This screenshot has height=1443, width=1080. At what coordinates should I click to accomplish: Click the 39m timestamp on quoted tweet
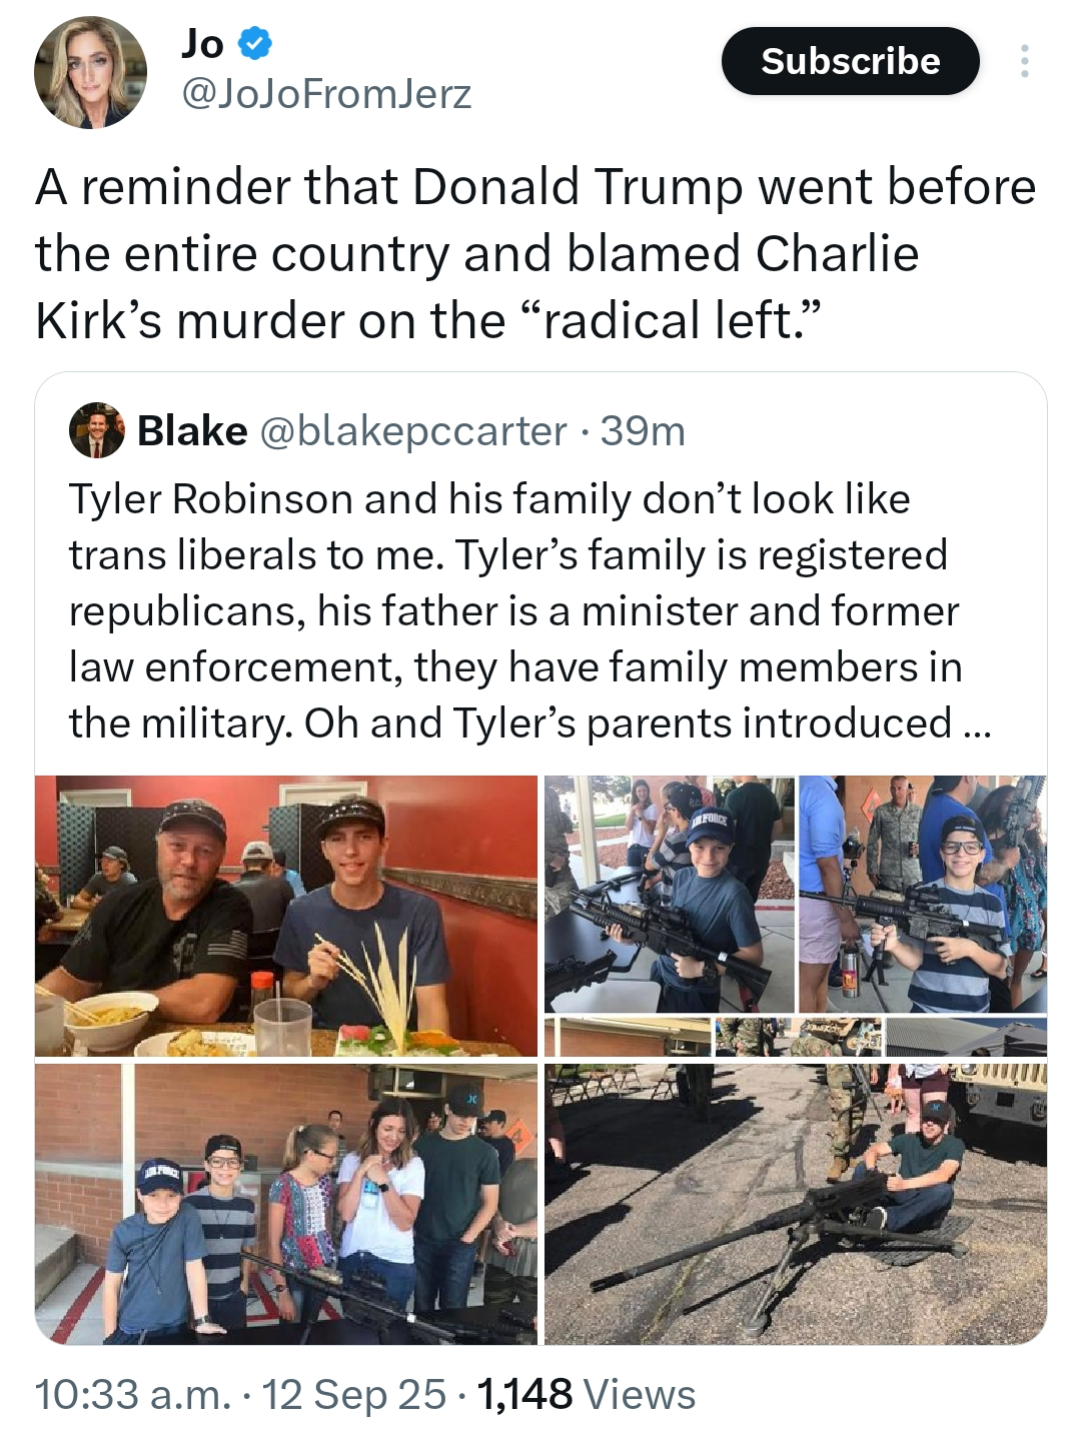[642, 431]
